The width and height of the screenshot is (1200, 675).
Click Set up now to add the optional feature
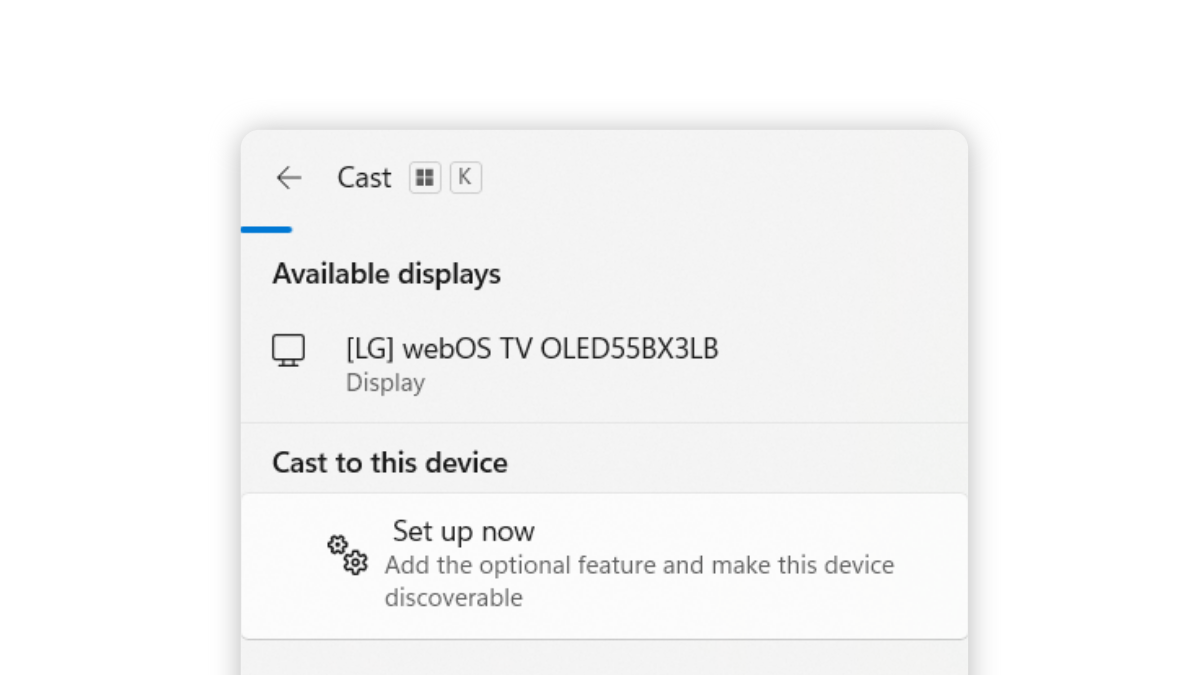pyautogui.click(x=462, y=531)
